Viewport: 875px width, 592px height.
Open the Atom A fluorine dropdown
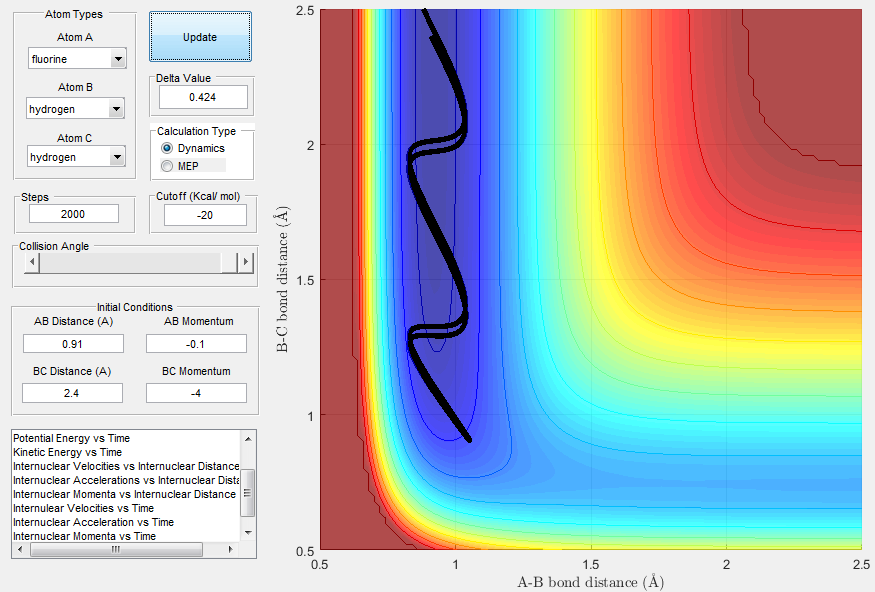(77, 59)
